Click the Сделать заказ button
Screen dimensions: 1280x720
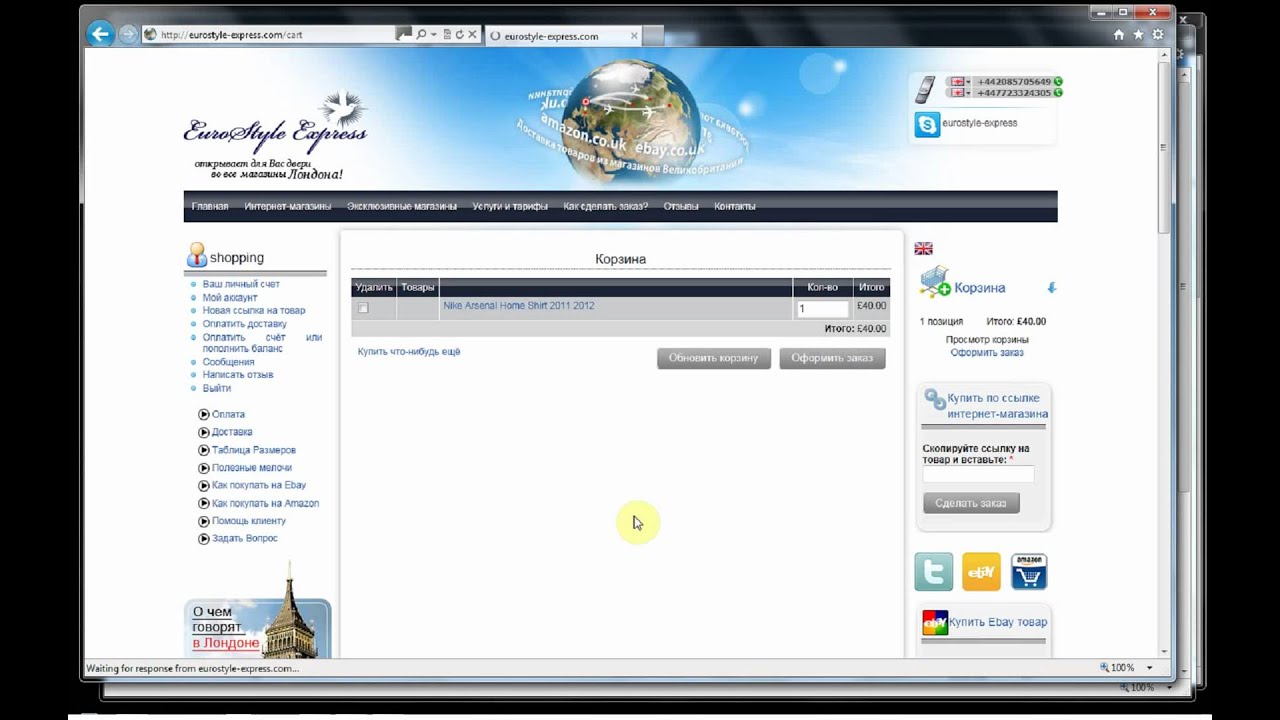[x=971, y=503]
